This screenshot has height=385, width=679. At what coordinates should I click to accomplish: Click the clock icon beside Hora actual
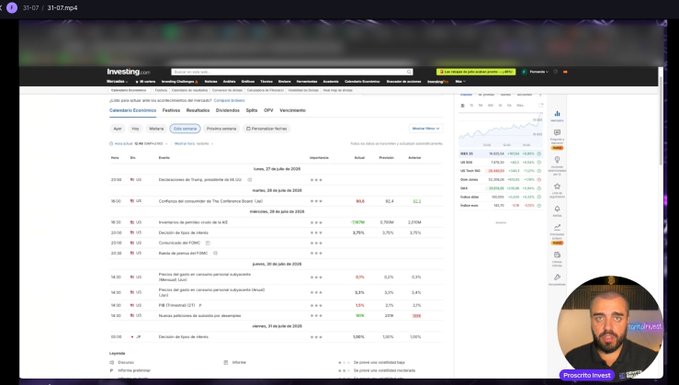[111, 143]
